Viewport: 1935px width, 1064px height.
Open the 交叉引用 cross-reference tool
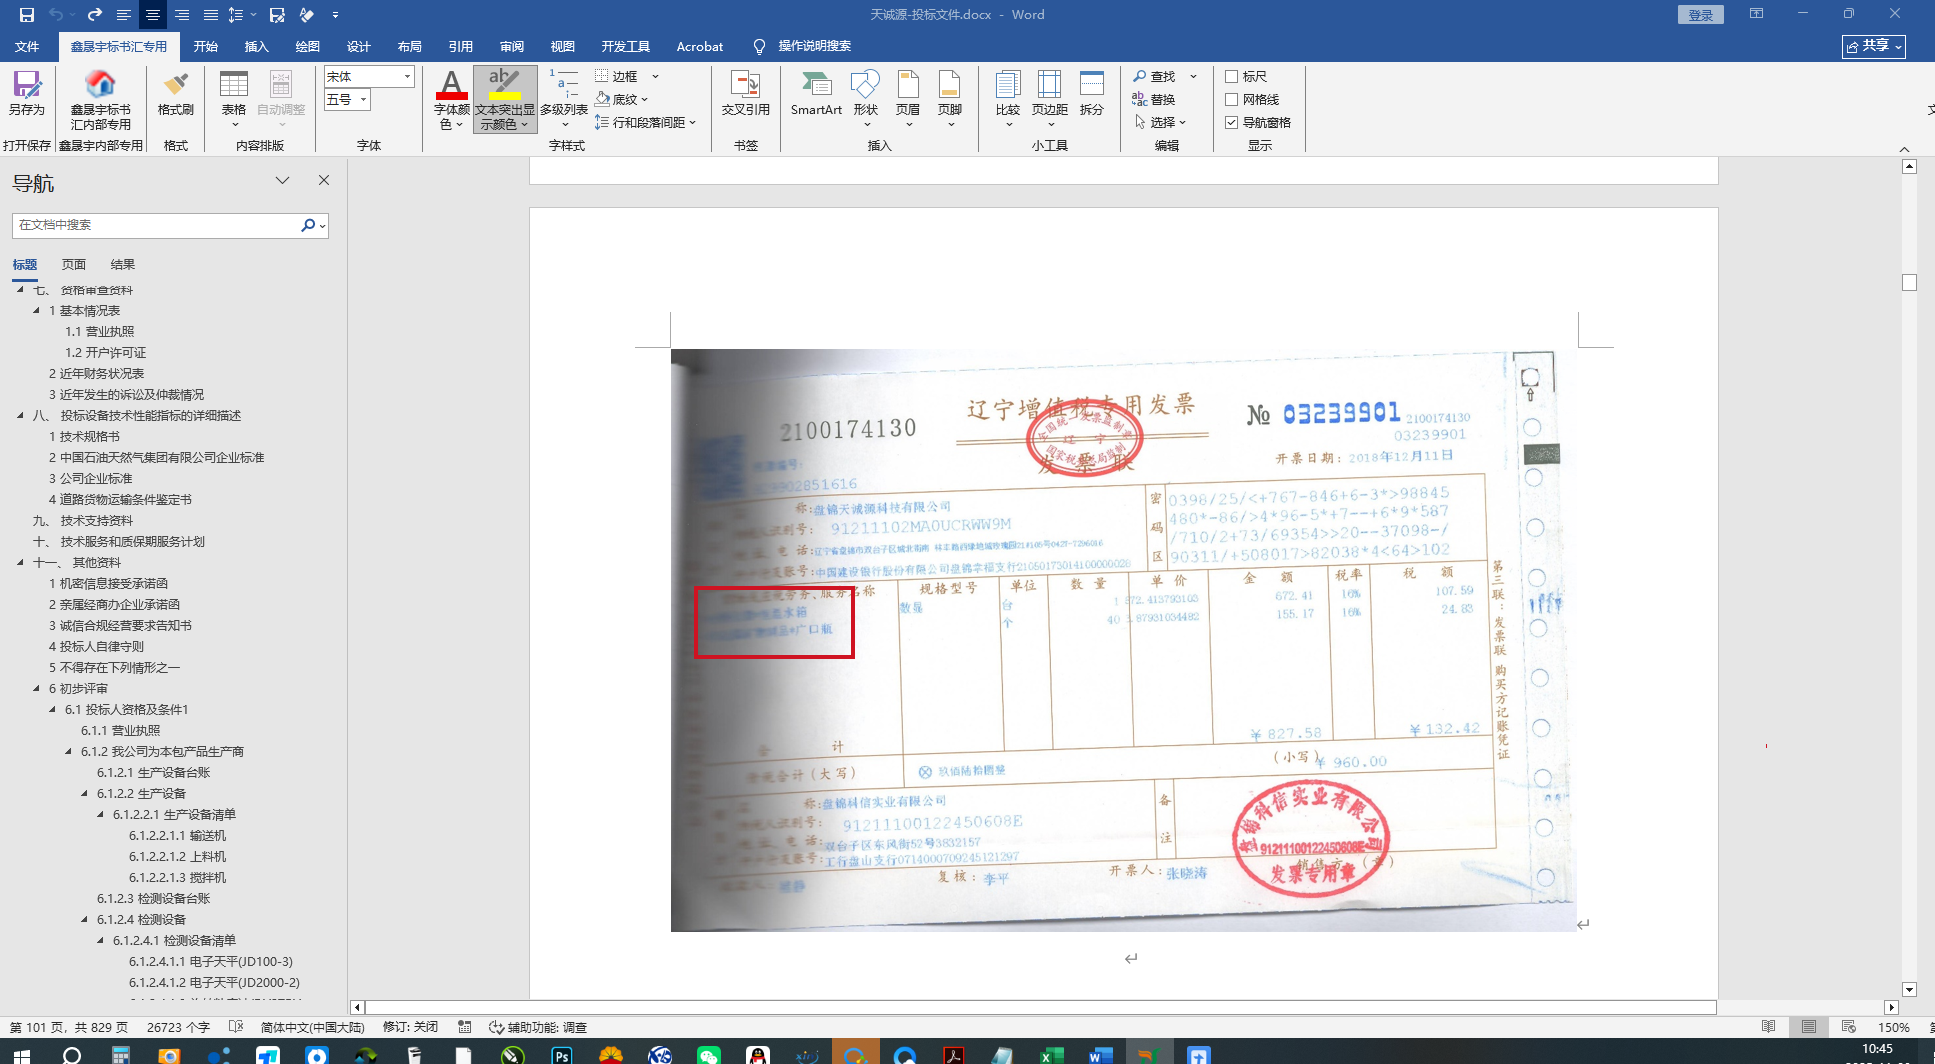tap(746, 93)
